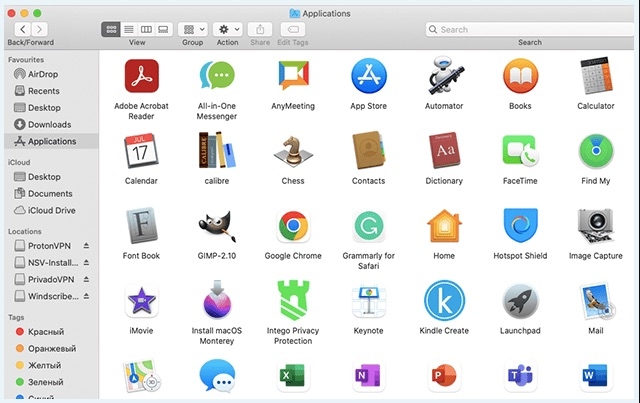Select the Зеленый green tag
The width and height of the screenshot is (640, 403).
click(51, 382)
